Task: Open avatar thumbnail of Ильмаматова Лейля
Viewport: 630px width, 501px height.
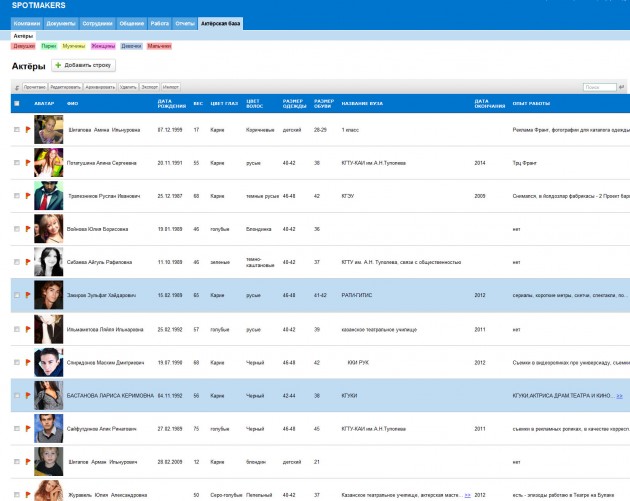Action: [48, 329]
